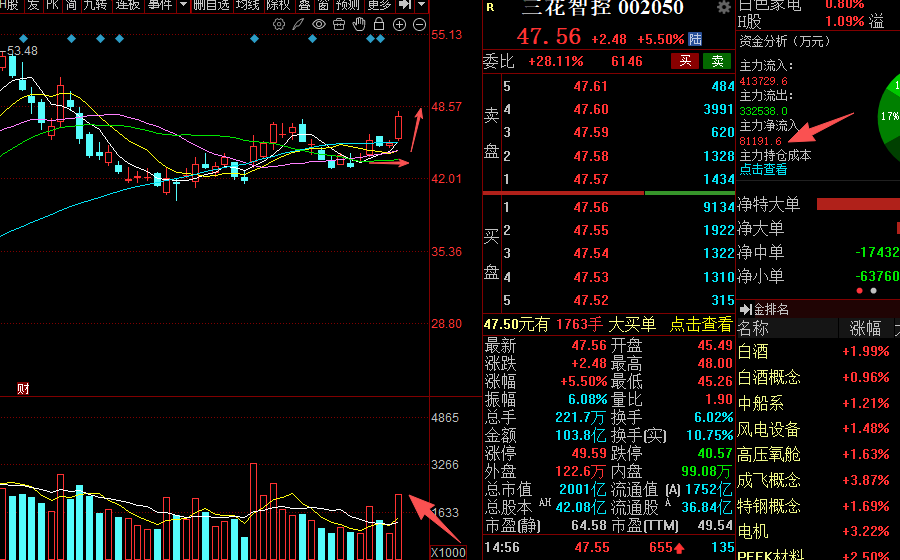
Task: Click the green 卖 sell button
Action: (717, 61)
